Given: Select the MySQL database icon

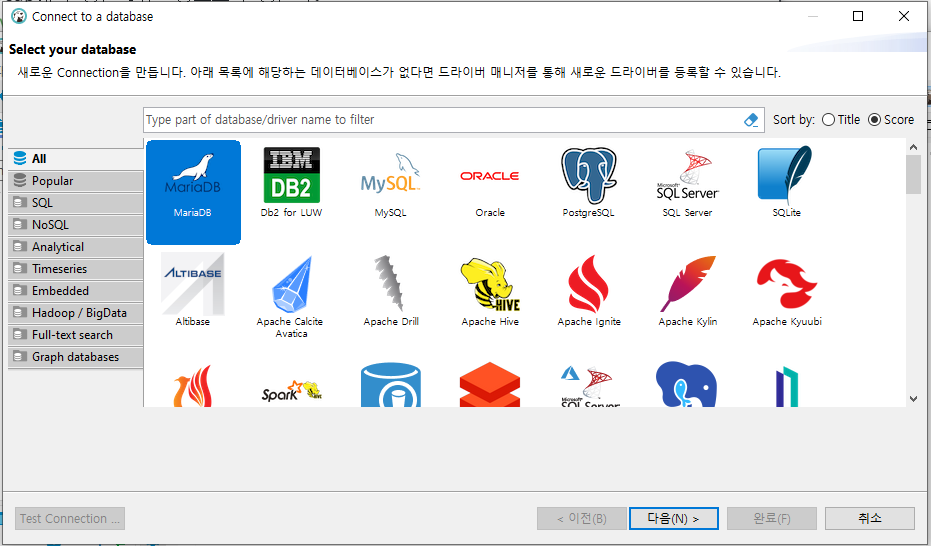Looking at the screenshot, I should [x=390, y=184].
